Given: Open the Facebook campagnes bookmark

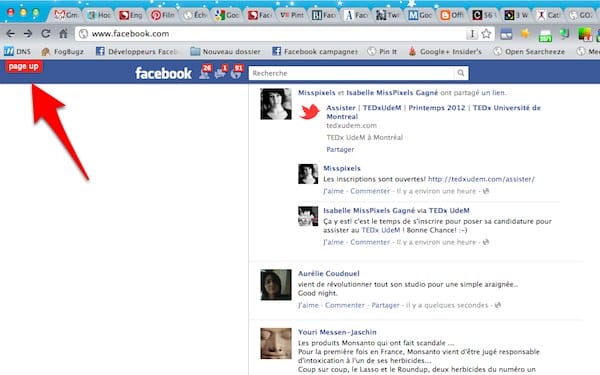Looking at the screenshot, I should point(315,51).
